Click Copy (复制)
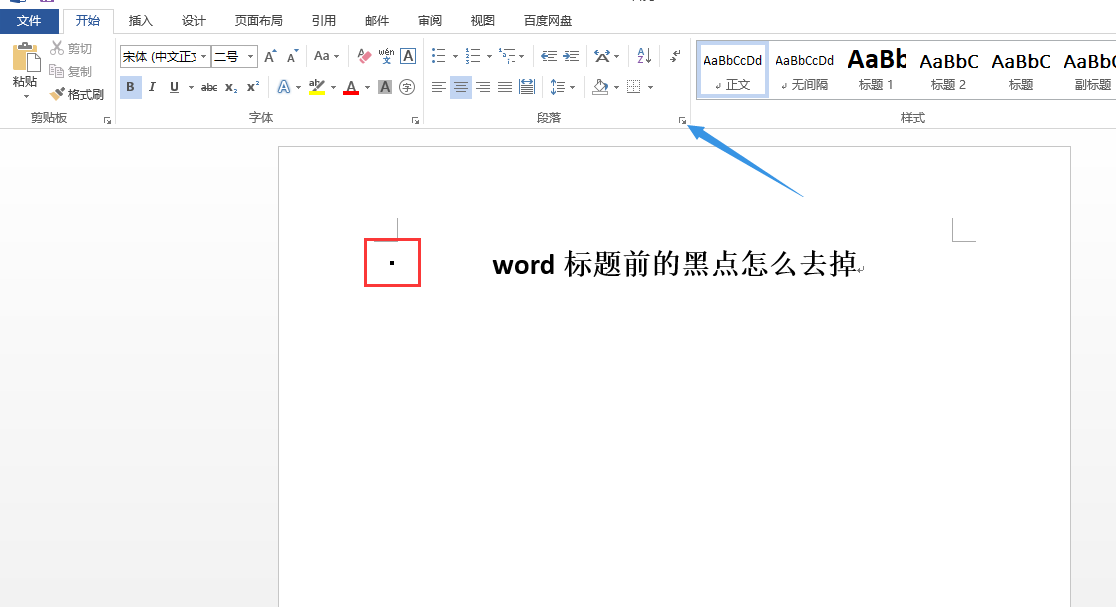 (70, 71)
